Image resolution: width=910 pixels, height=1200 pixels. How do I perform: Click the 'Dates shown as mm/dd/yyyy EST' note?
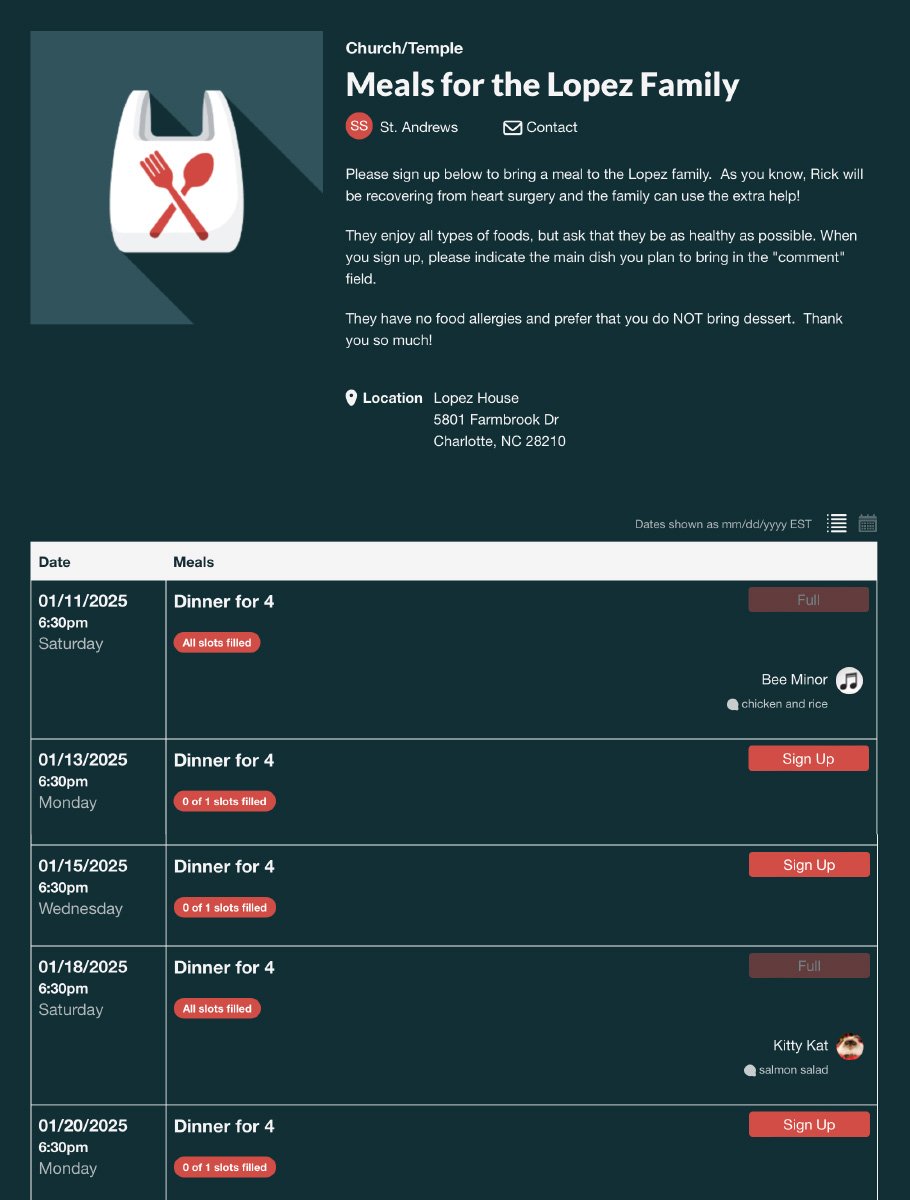(x=723, y=524)
